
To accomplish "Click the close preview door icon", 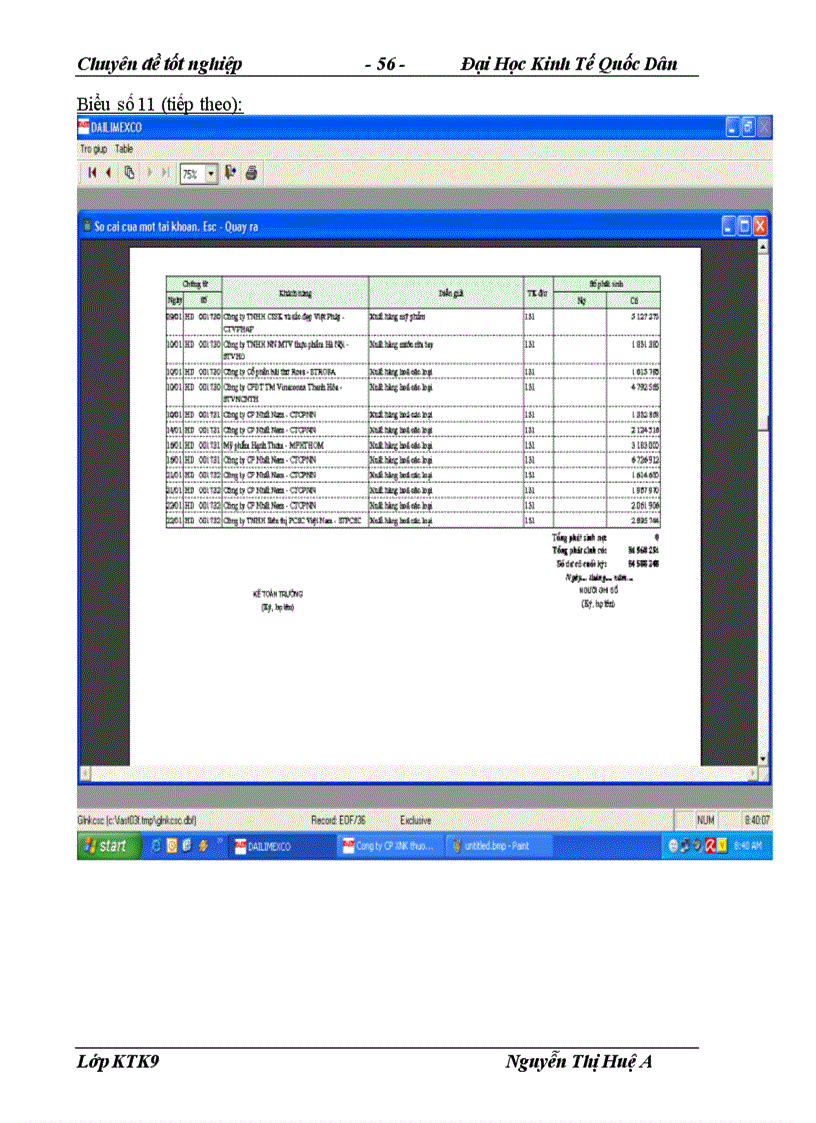I will point(231,173).
